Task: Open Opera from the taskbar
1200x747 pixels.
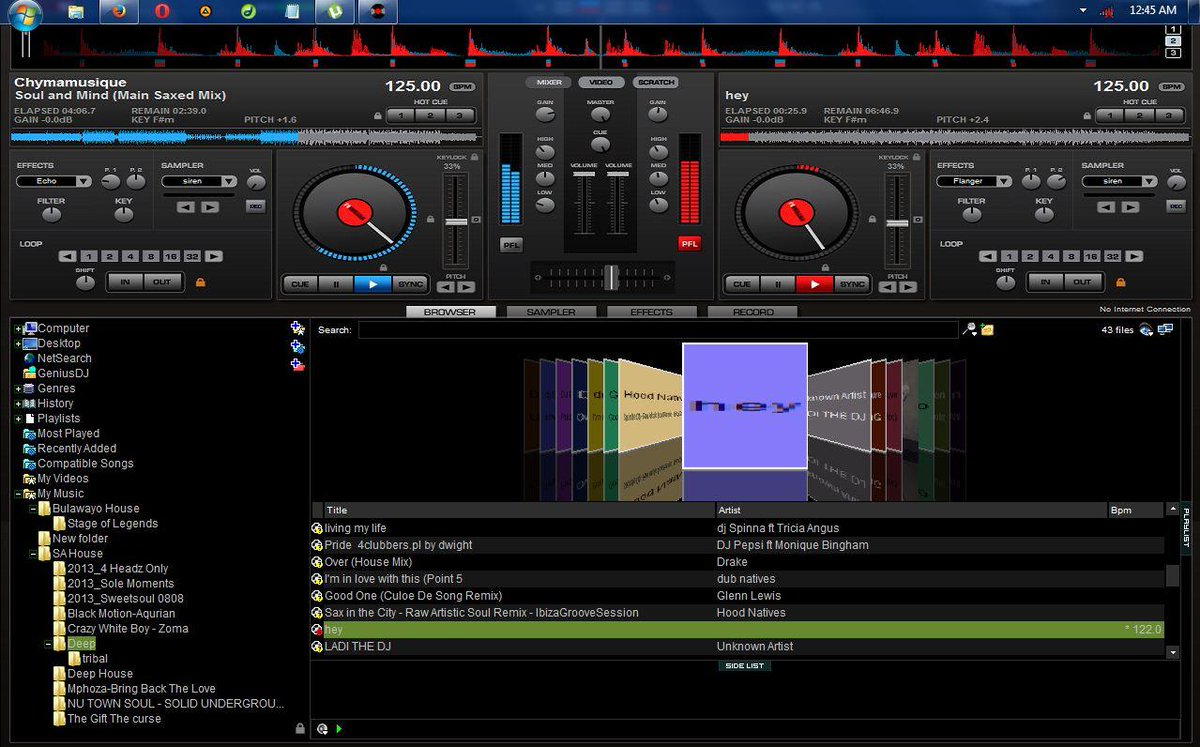Action: [x=161, y=11]
